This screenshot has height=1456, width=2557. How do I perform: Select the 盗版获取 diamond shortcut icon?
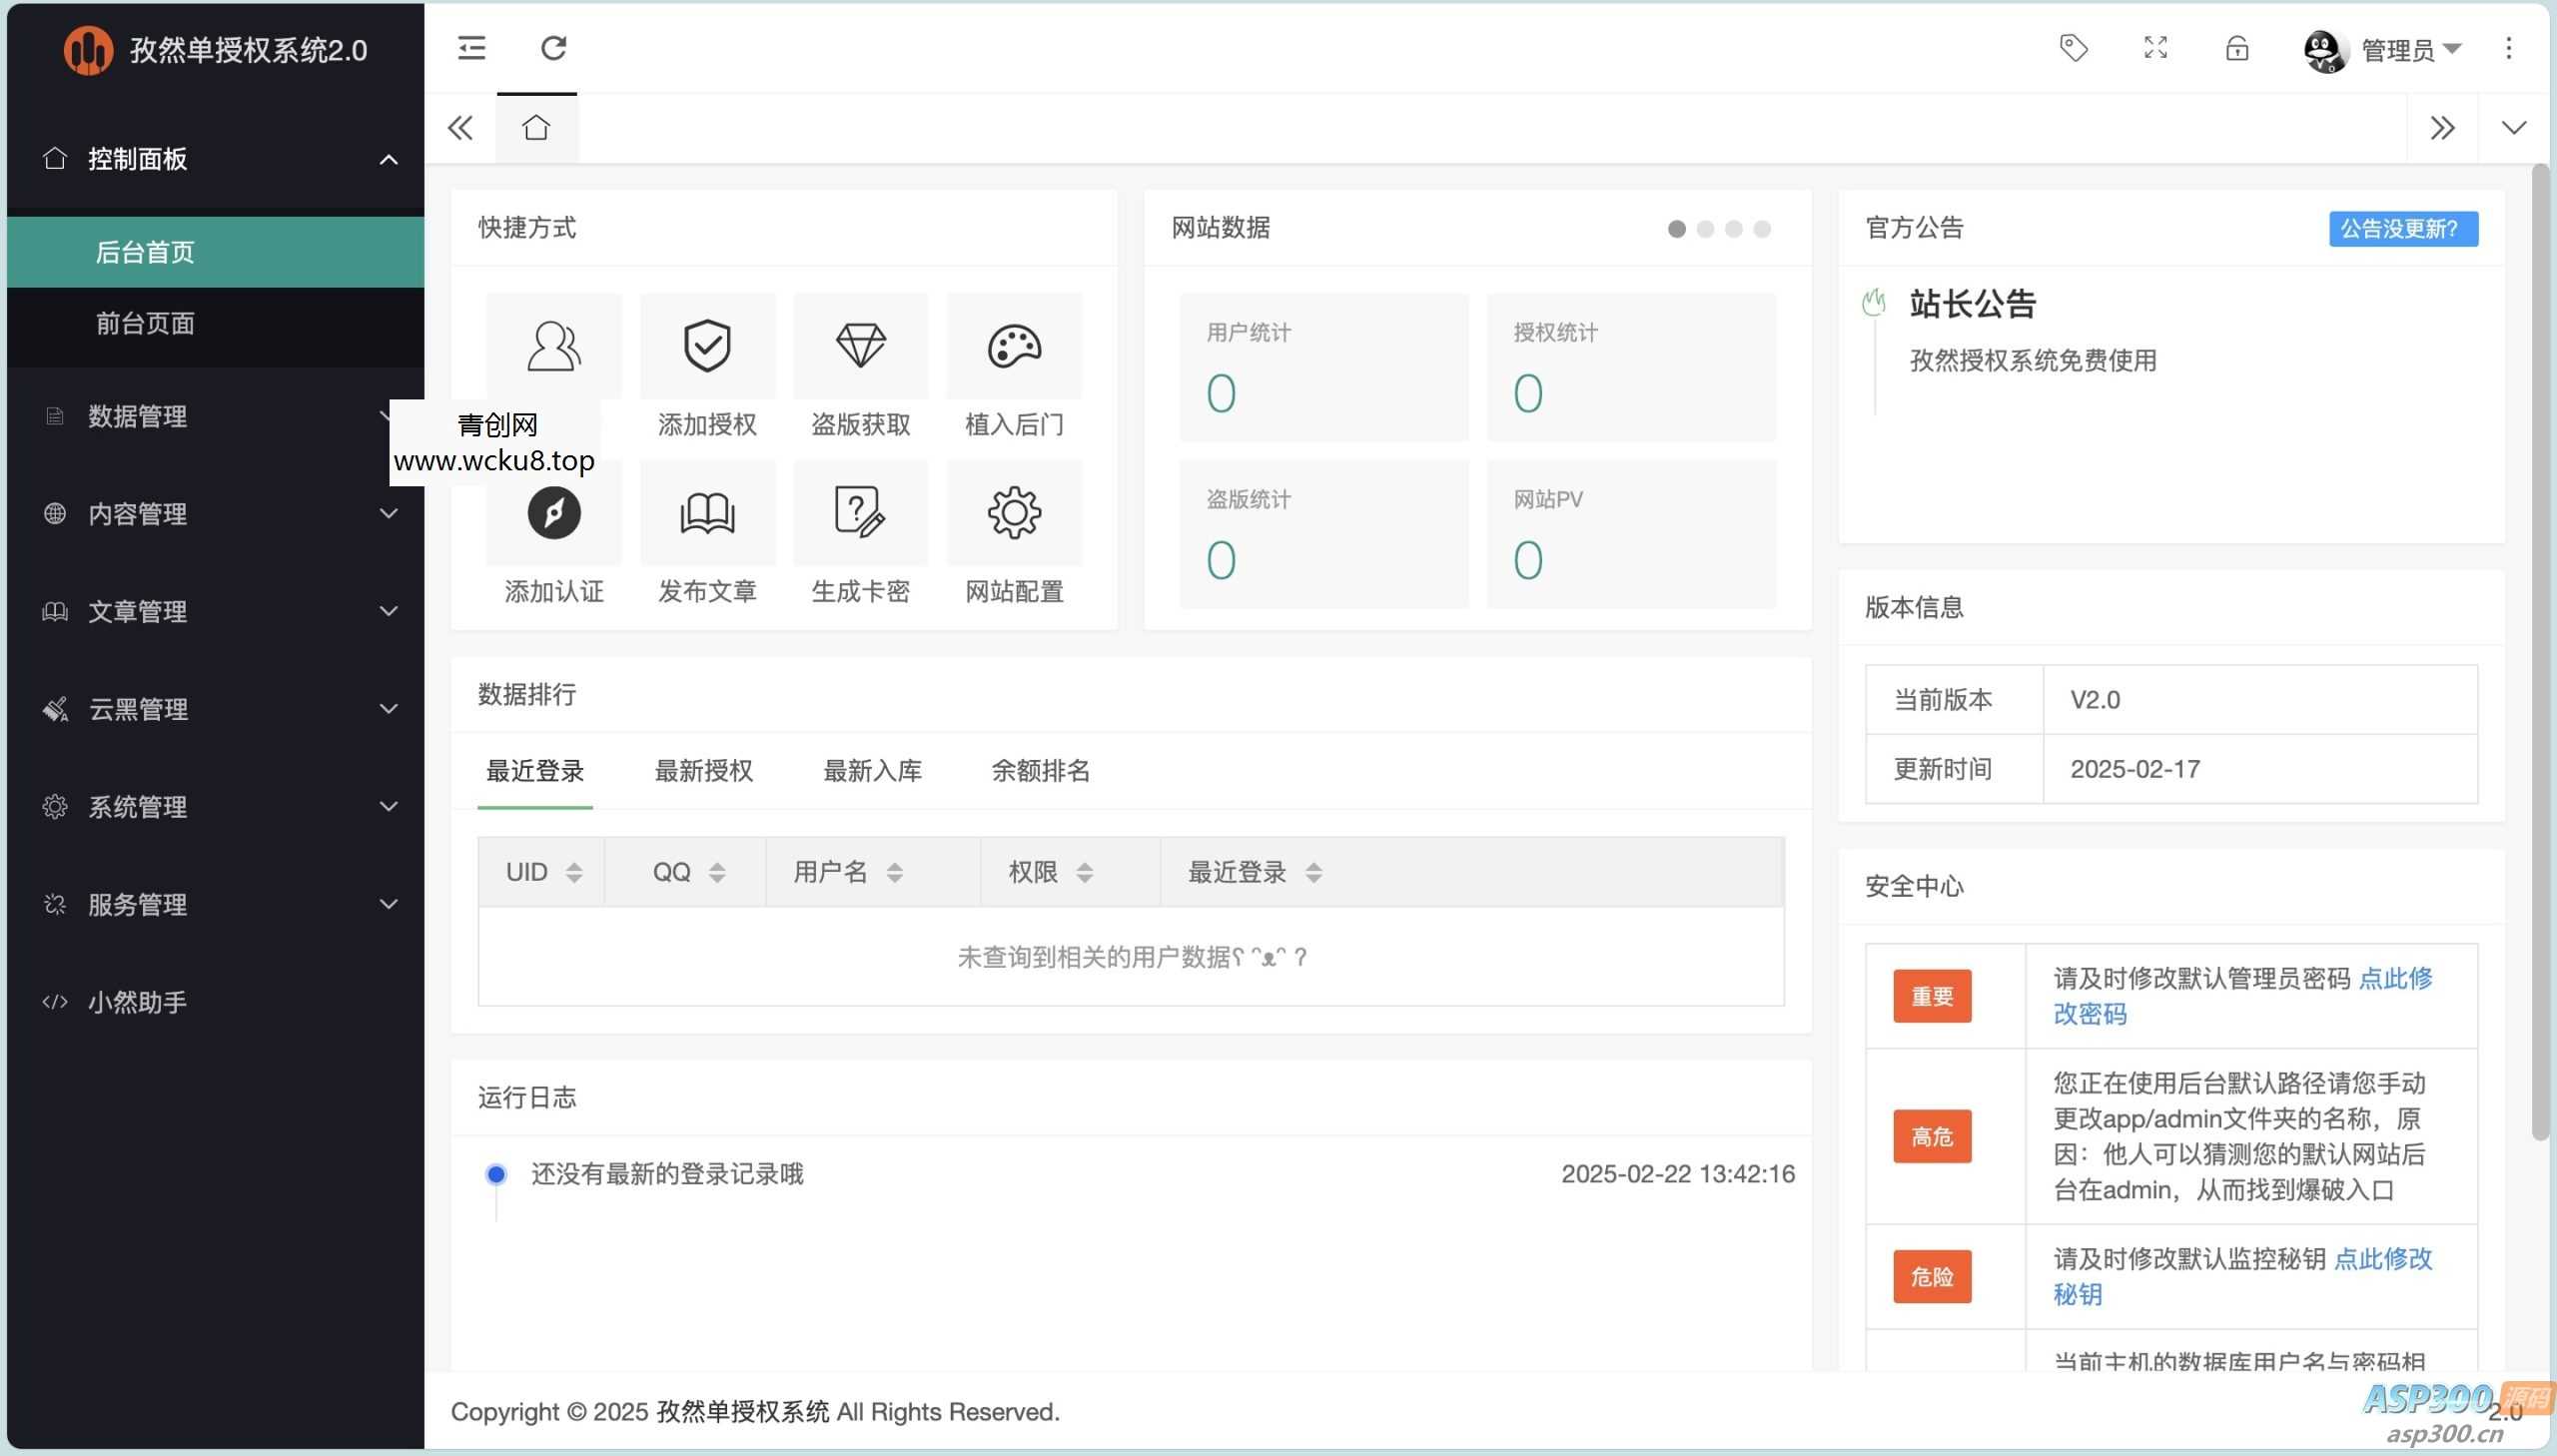point(859,346)
